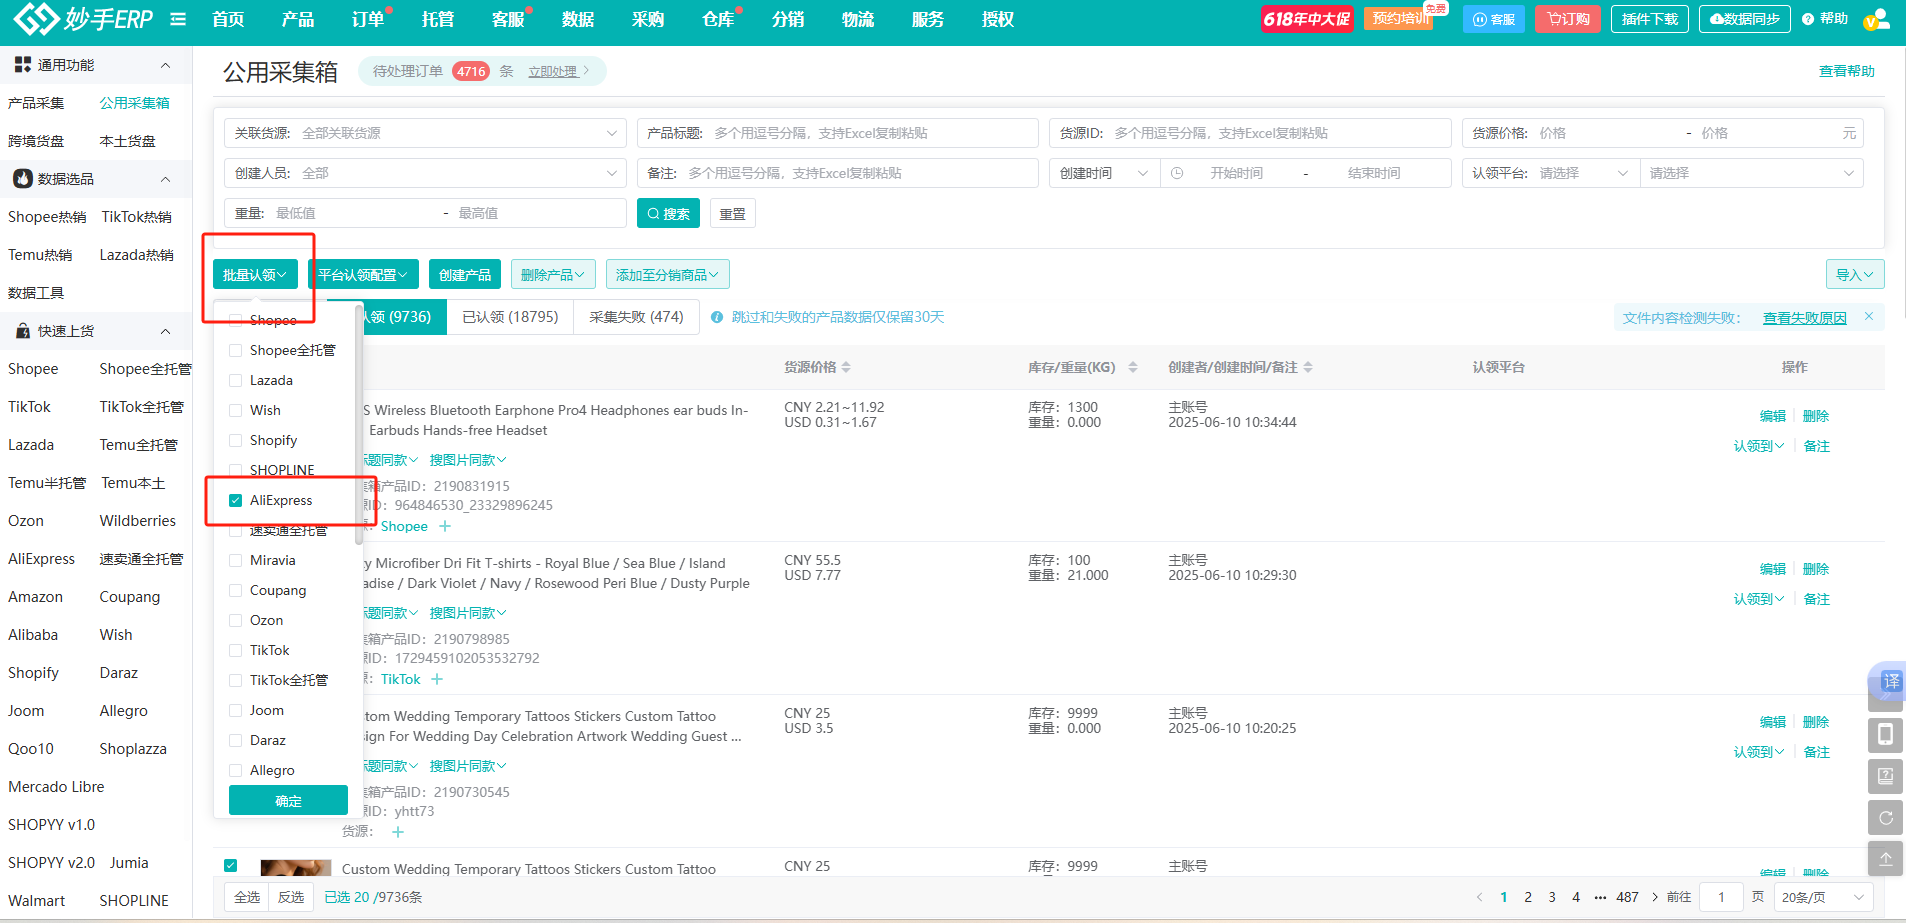Image resolution: width=1906 pixels, height=923 pixels.
Task: Open the floating help manual icon
Action: (1885, 776)
